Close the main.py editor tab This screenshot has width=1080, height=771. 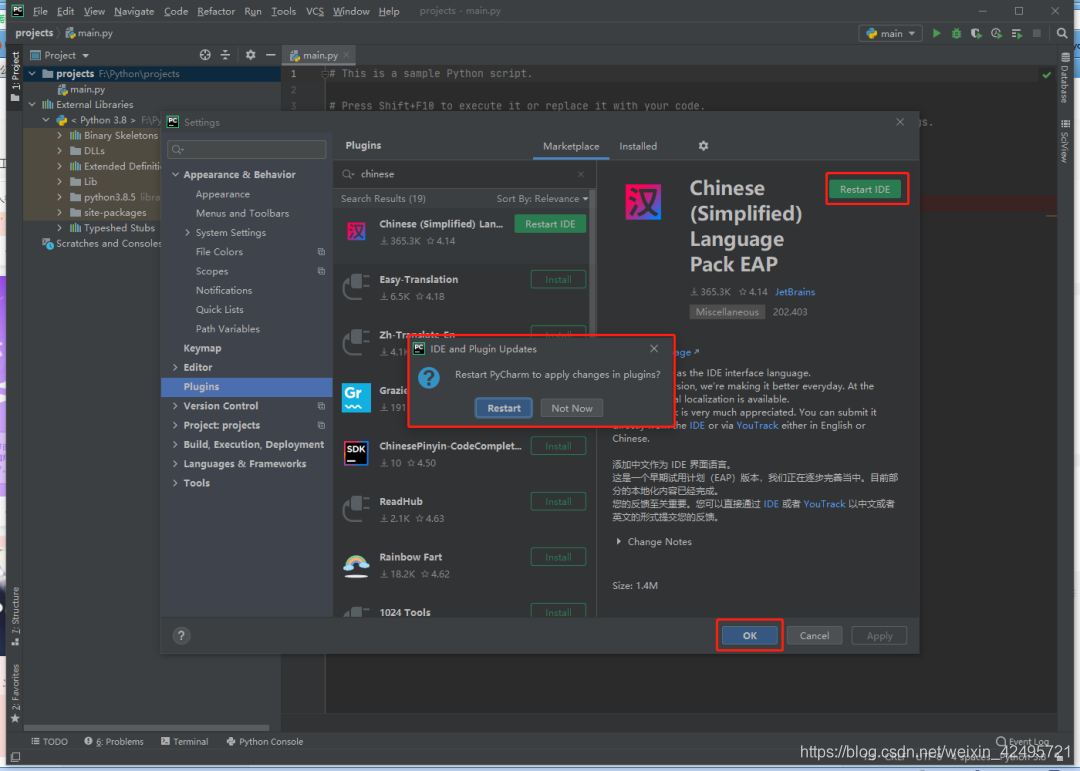[x=346, y=55]
